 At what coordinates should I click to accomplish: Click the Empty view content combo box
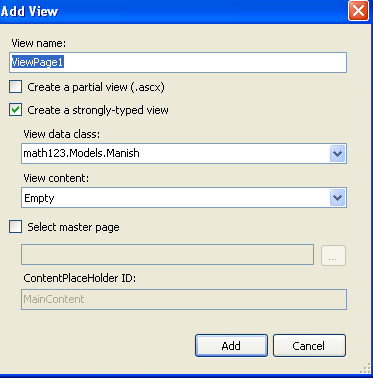pyautogui.click(x=184, y=198)
